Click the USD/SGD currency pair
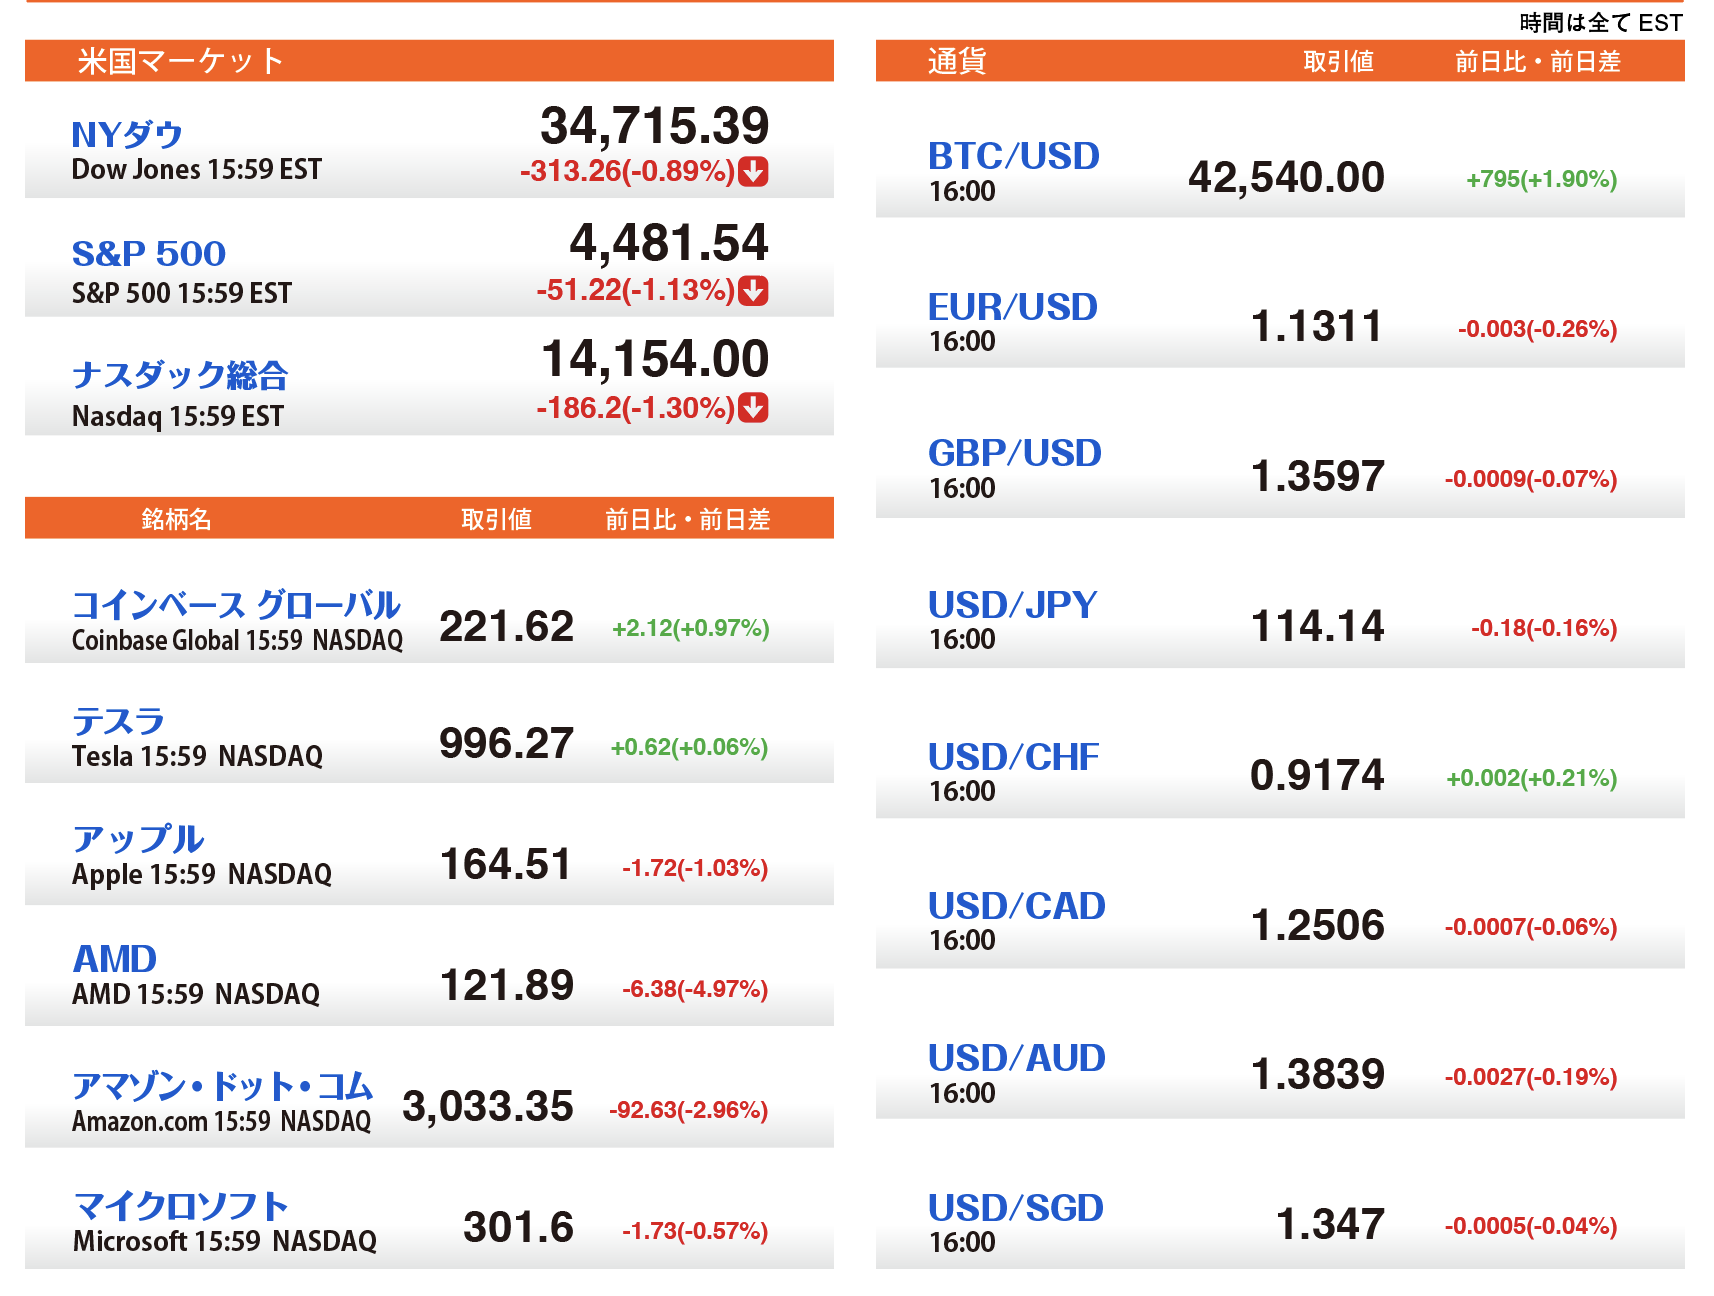Viewport: 1714px width, 1296px height. [1015, 1208]
